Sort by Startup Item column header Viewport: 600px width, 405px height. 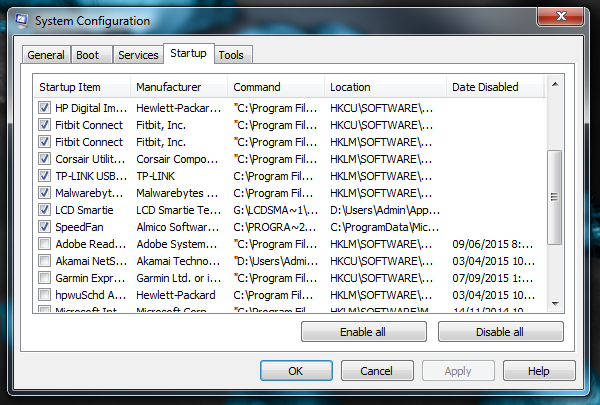[82, 87]
